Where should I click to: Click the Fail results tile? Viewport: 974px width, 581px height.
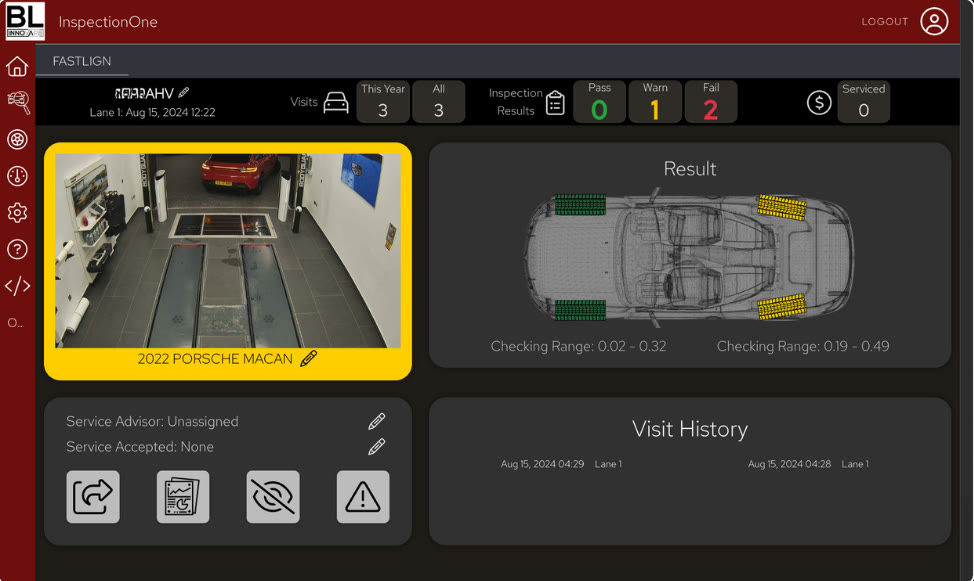(x=711, y=101)
